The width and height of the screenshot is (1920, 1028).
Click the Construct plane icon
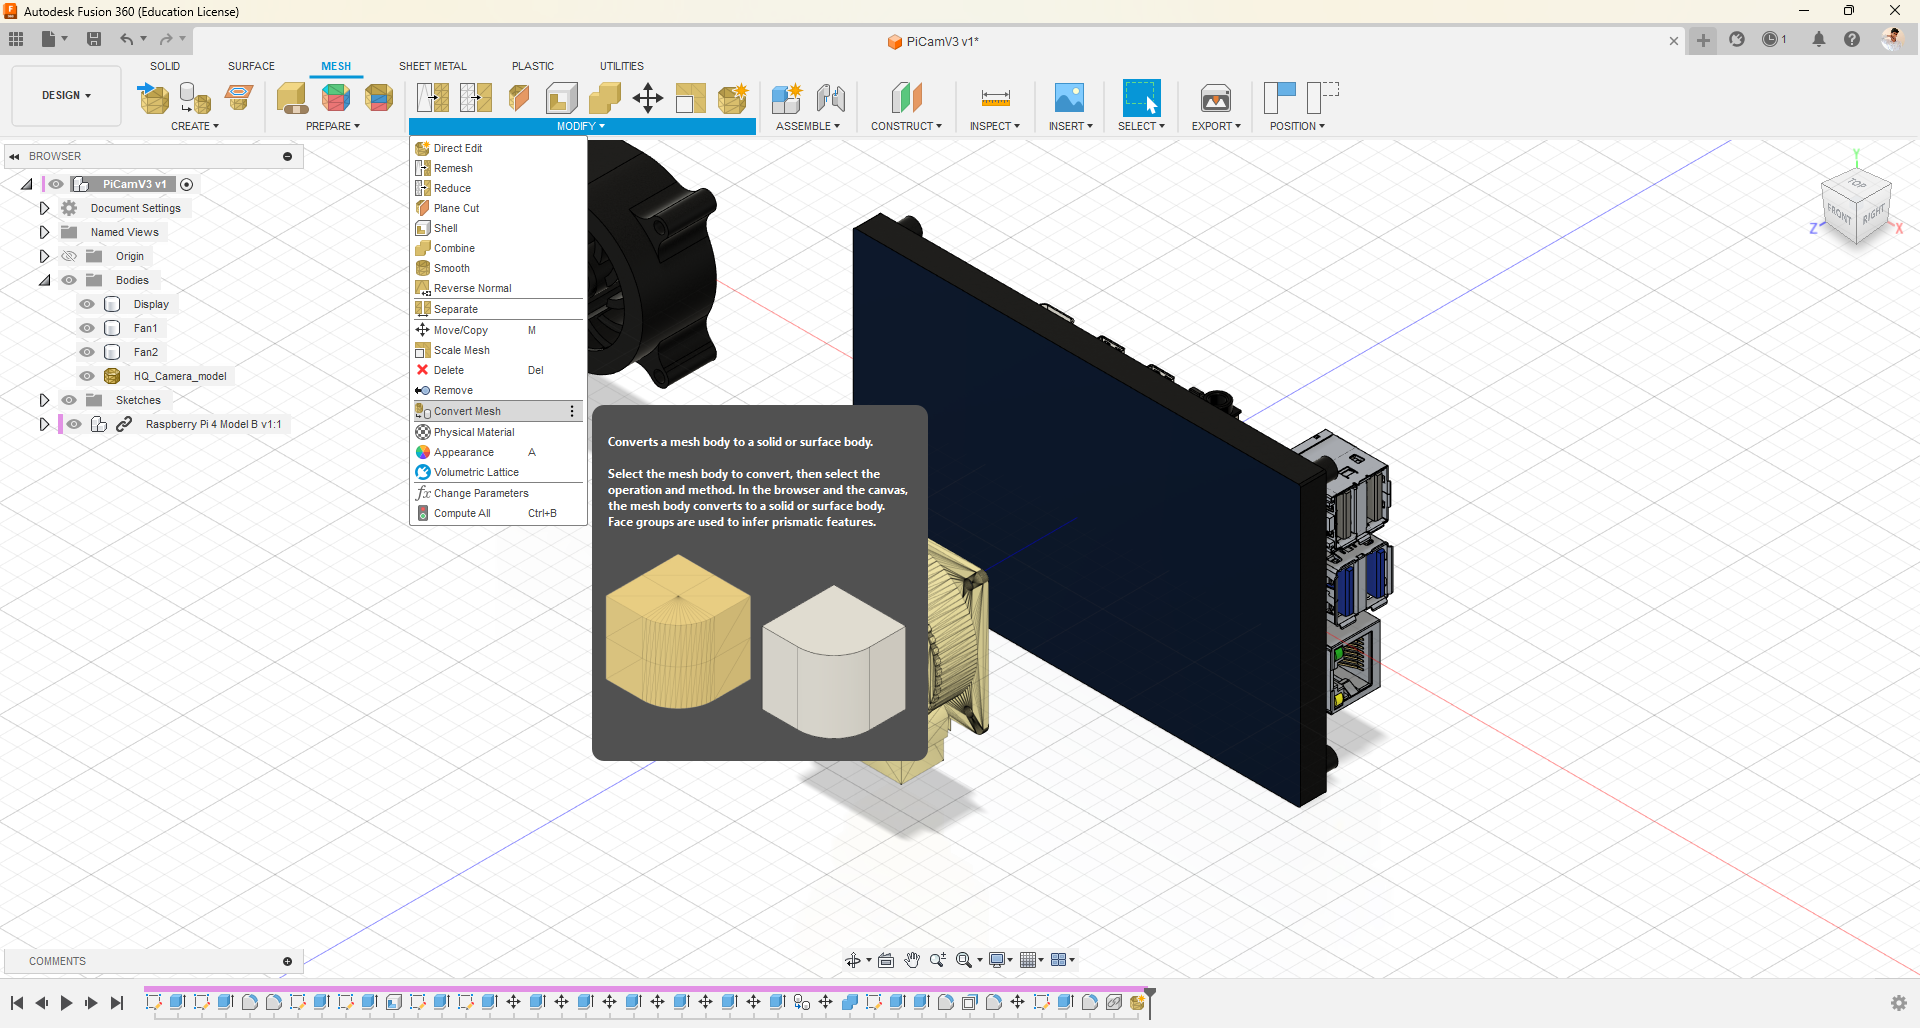(906, 98)
